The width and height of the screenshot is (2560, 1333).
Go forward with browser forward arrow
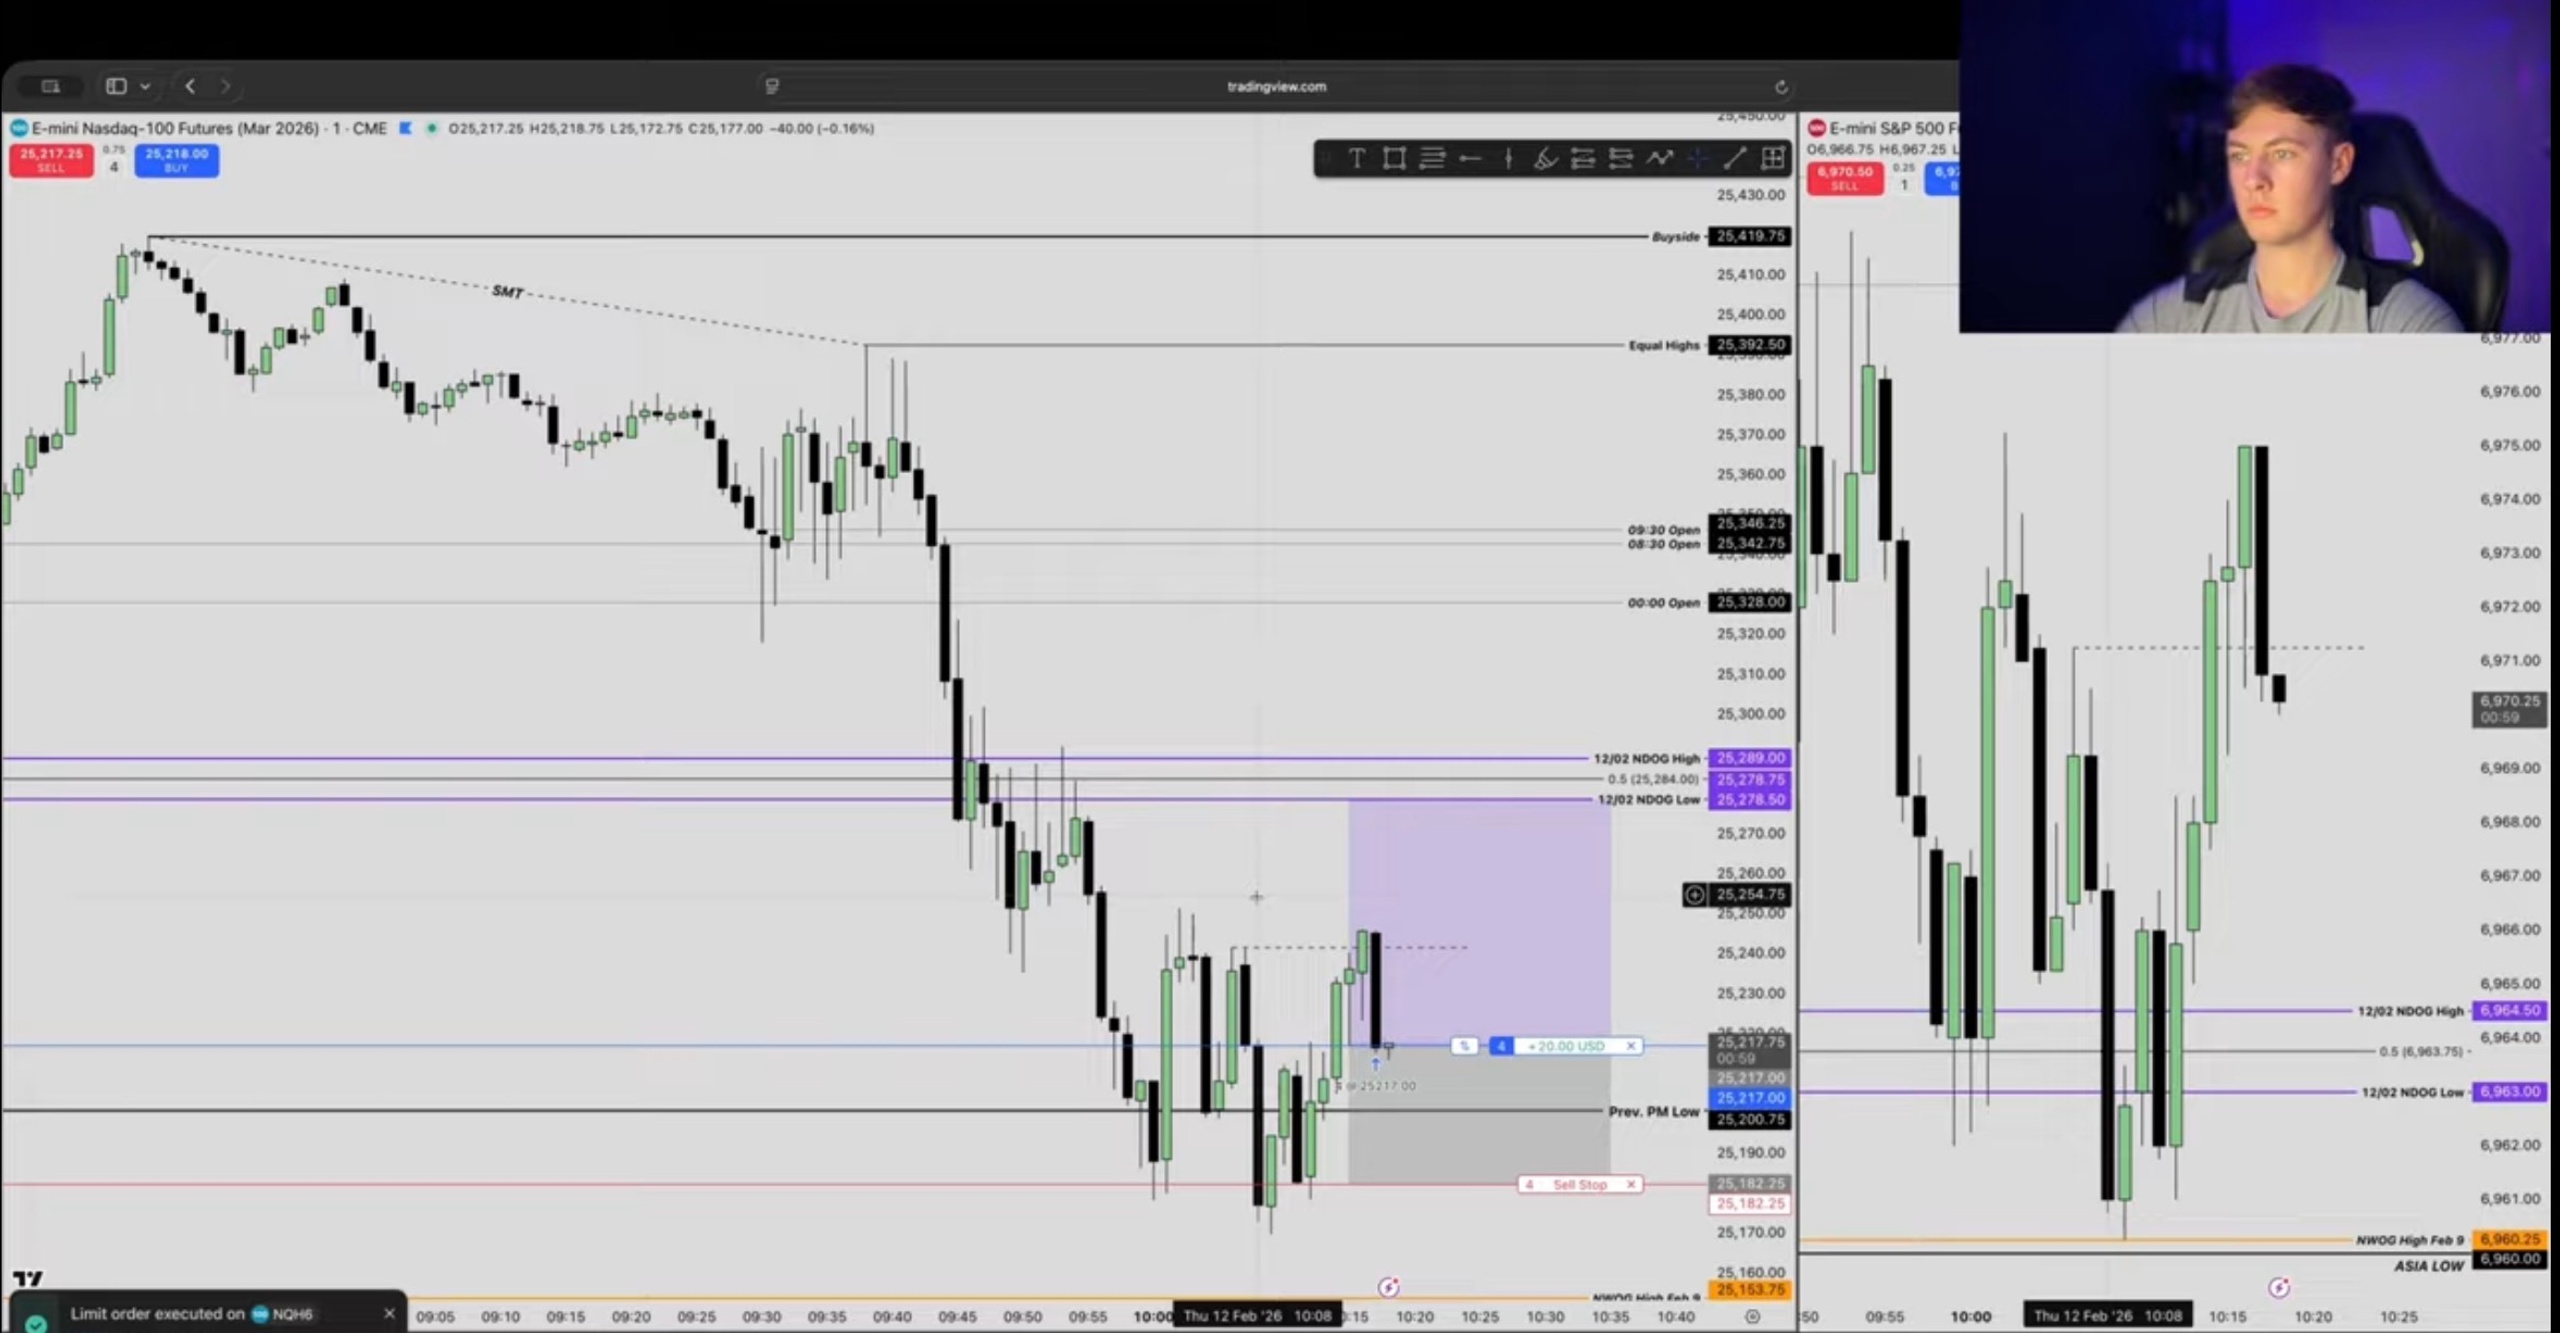[226, 86]
